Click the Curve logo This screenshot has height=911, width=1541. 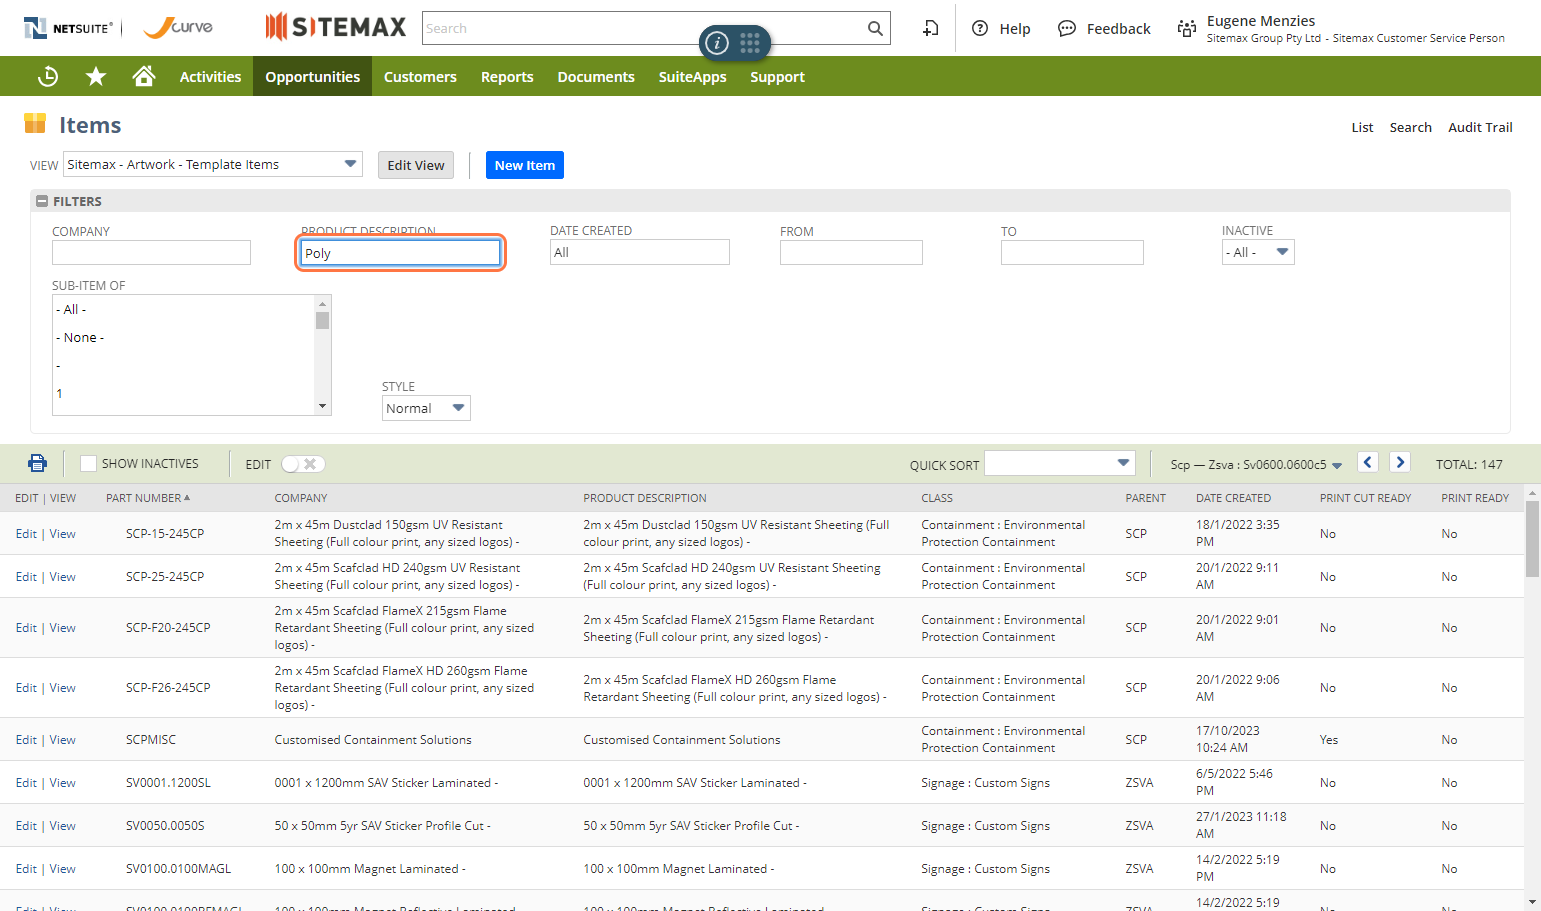(179, 27)
